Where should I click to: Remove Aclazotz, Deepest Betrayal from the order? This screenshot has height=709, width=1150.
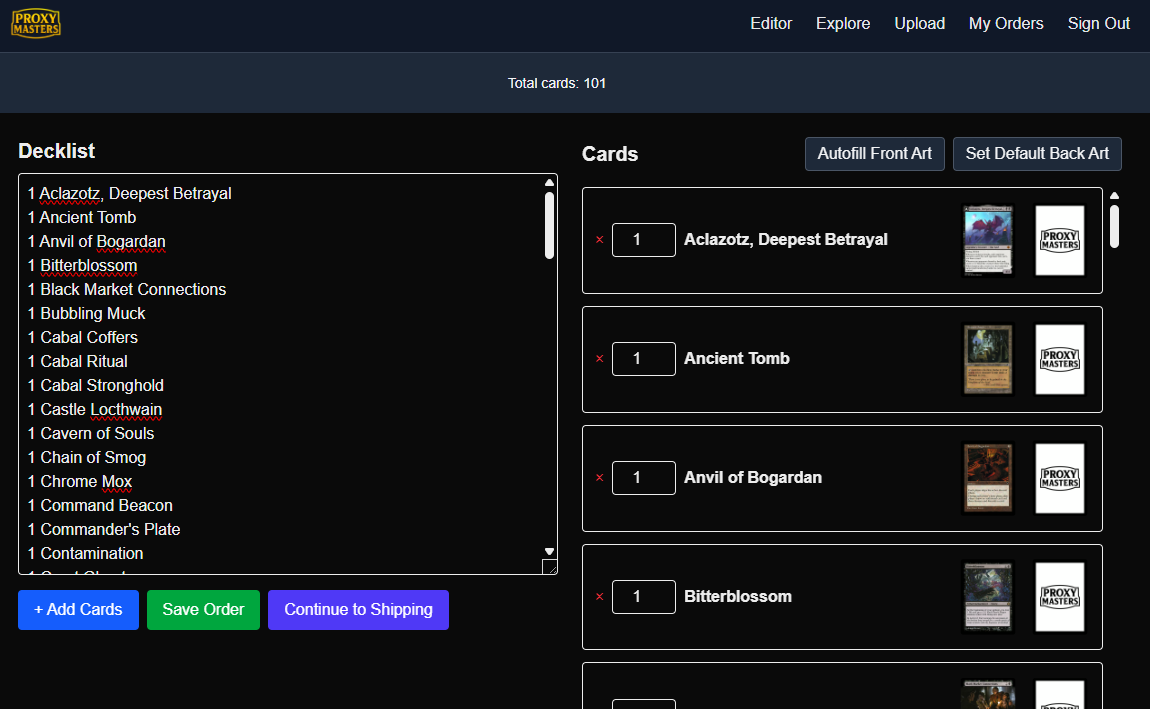pos(599,240)
